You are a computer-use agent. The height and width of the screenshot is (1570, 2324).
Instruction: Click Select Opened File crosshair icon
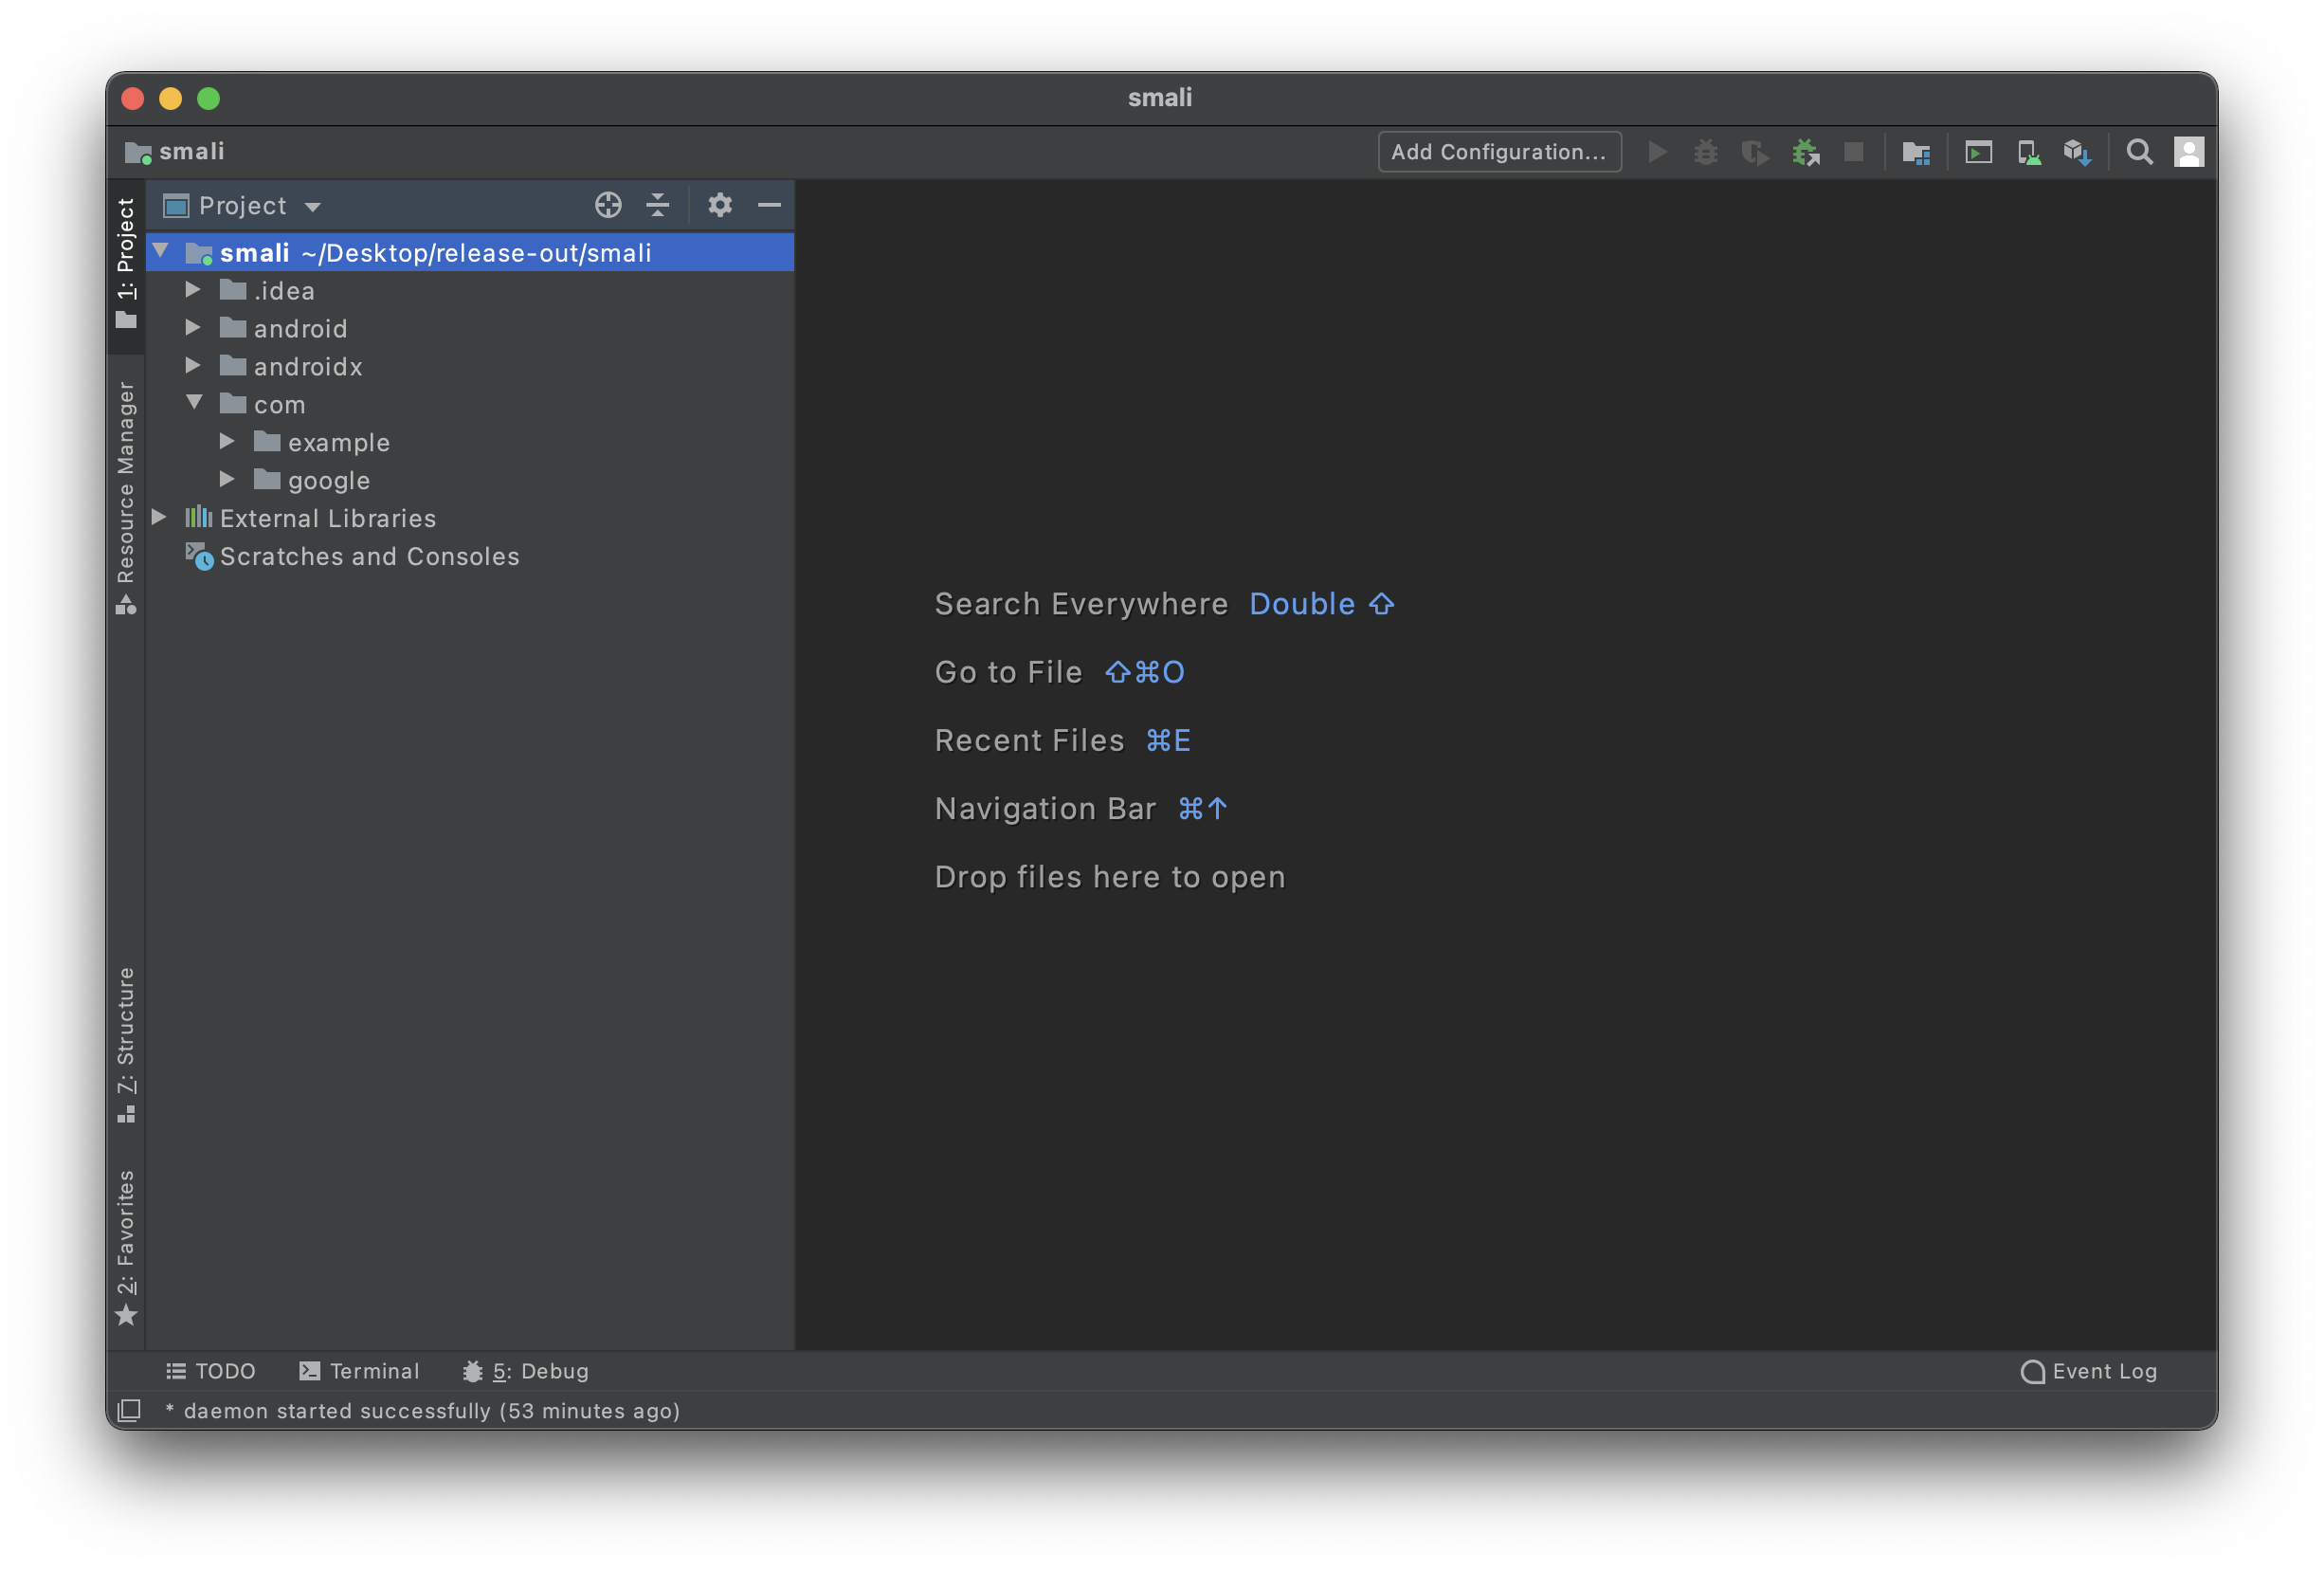pyautogui.click(x=608, y=205)
